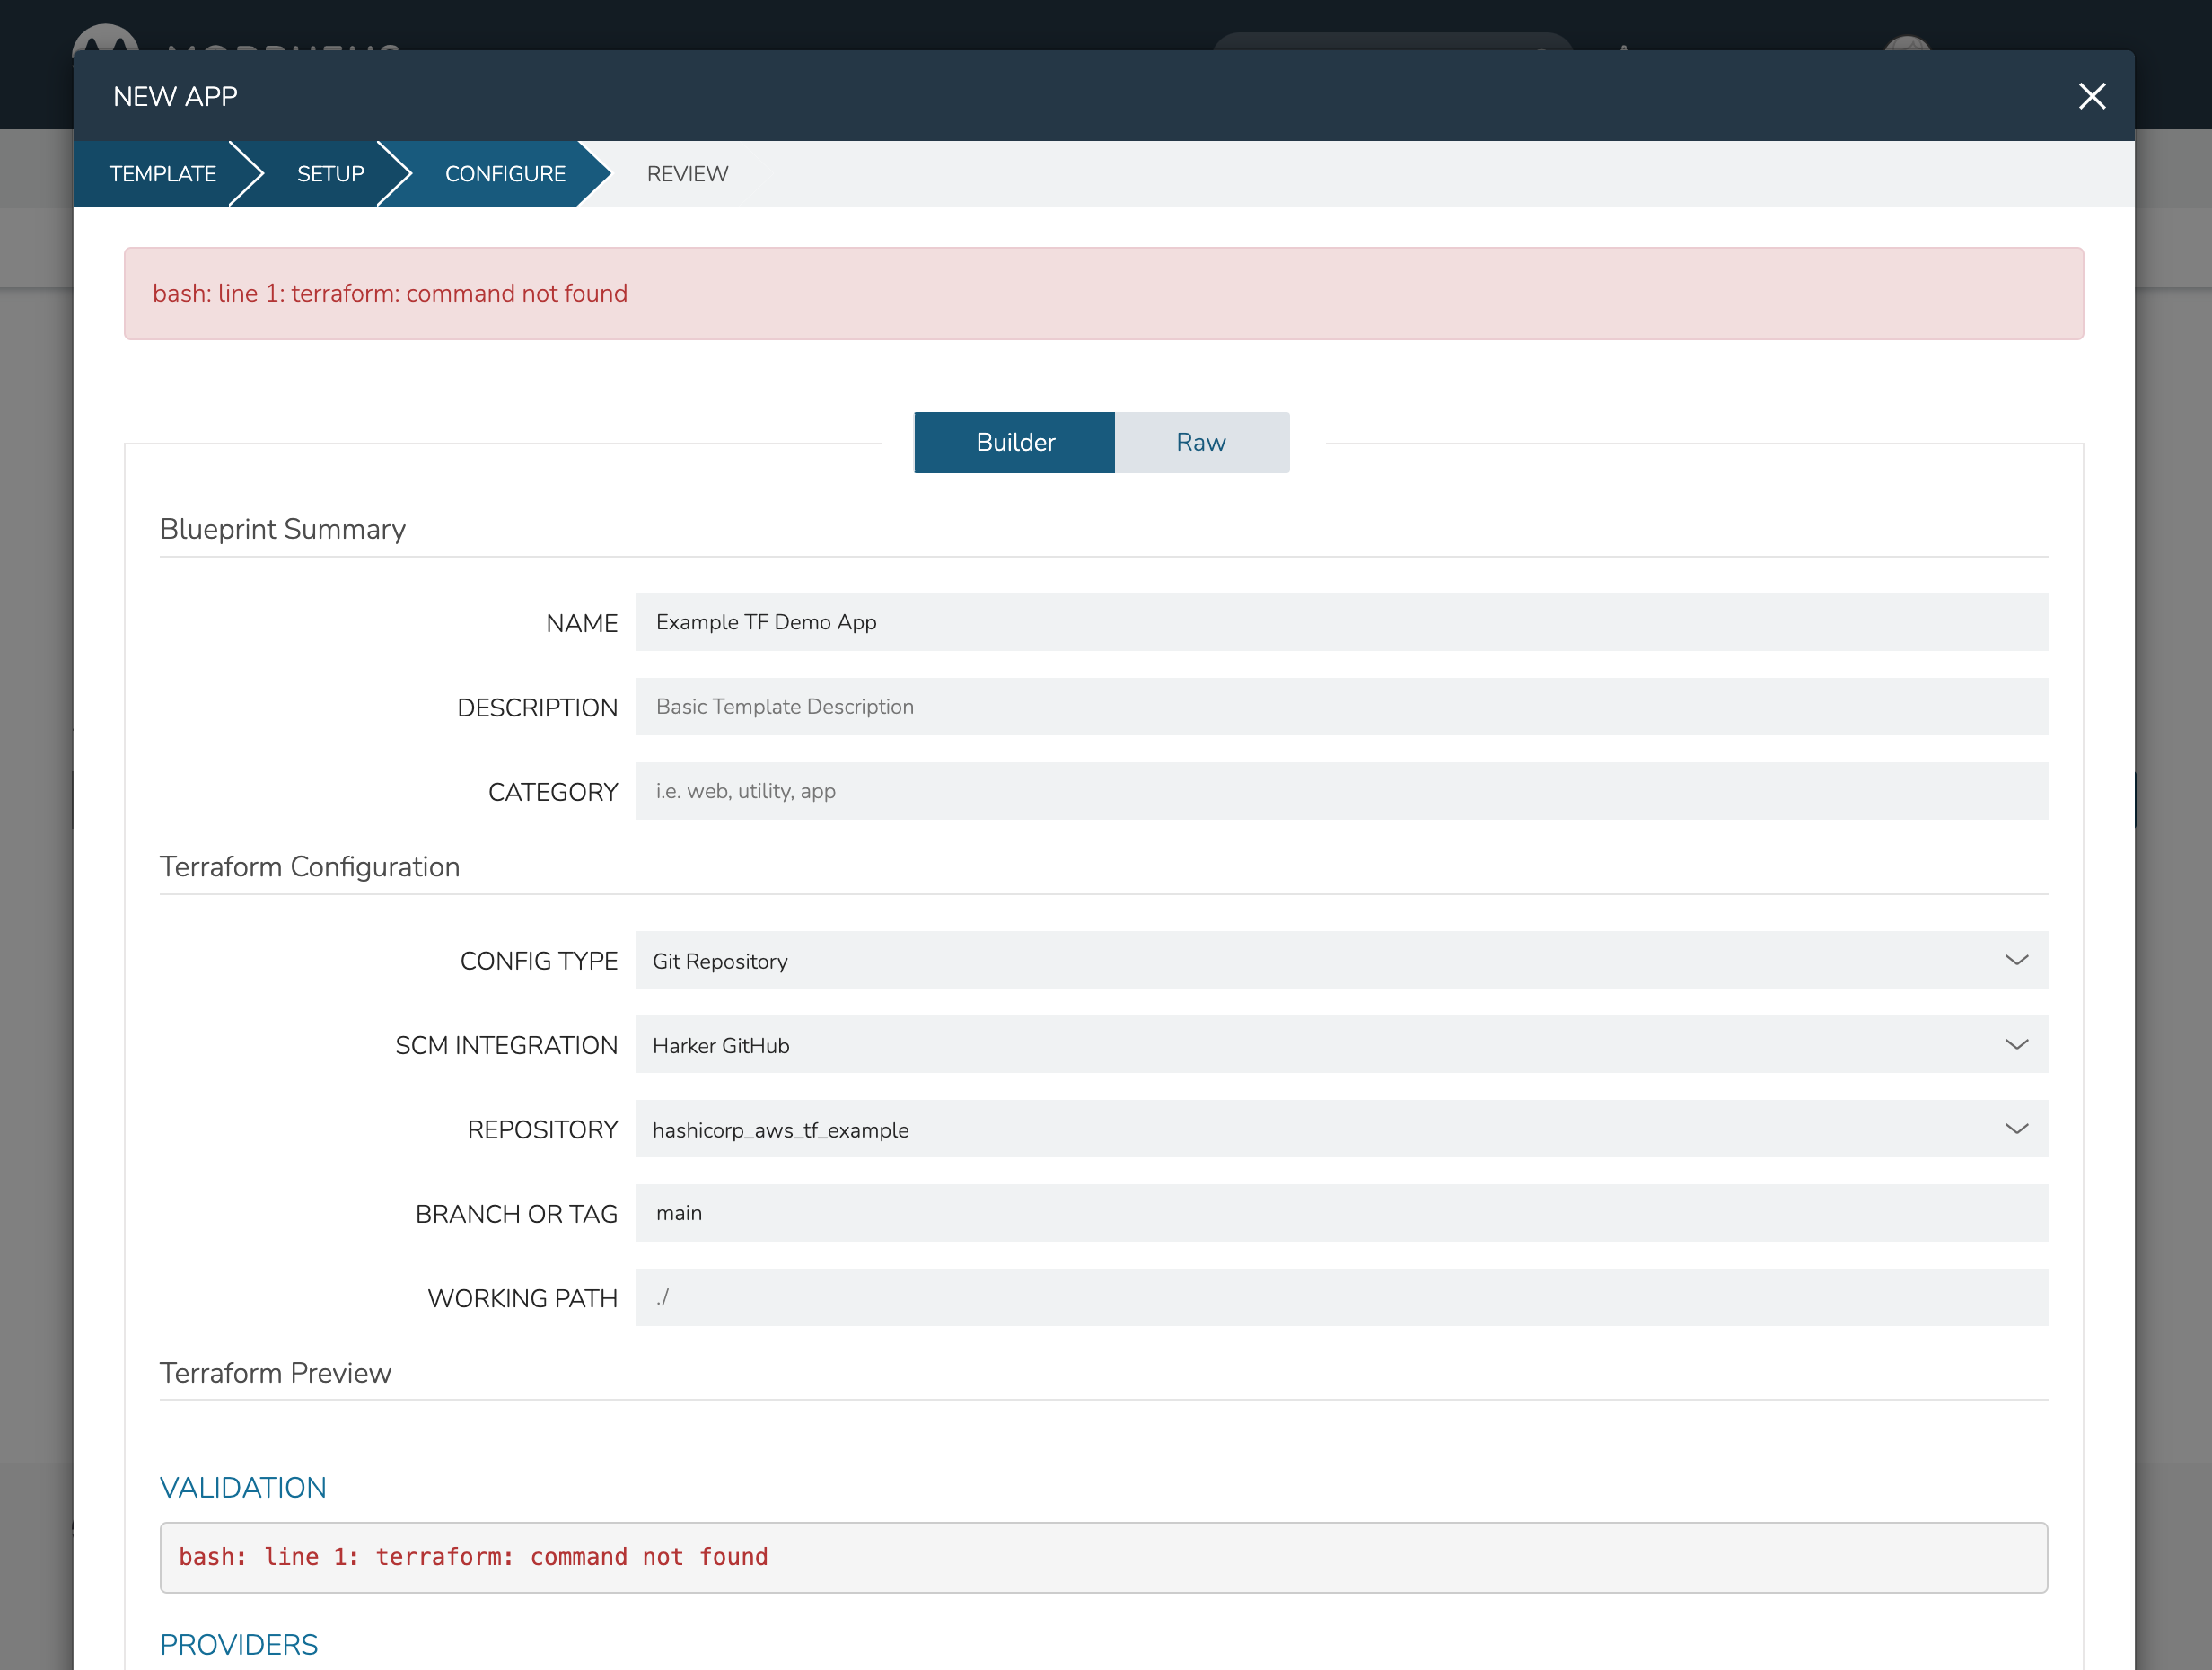Click the Providers section heading
This screenshot has height=1670, width=2212.
point(239,1644)
